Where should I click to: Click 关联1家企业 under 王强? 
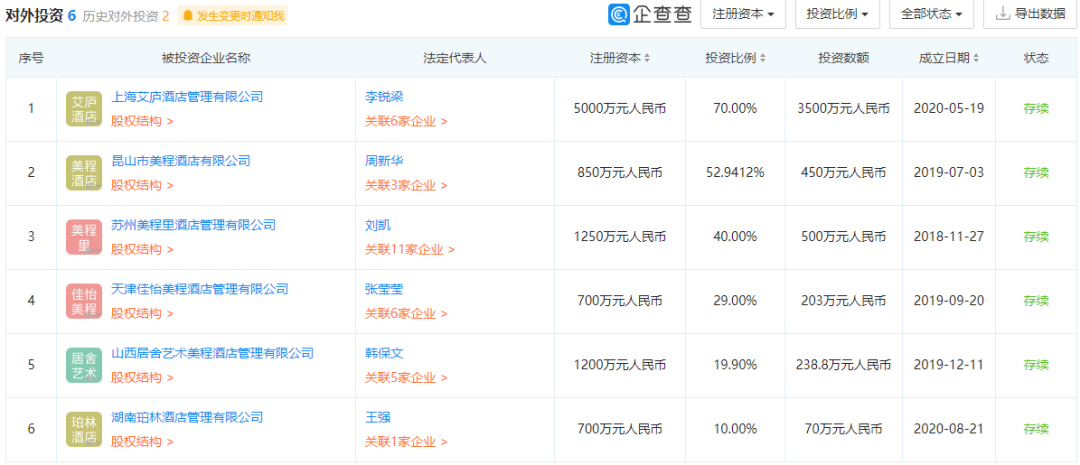406,442
